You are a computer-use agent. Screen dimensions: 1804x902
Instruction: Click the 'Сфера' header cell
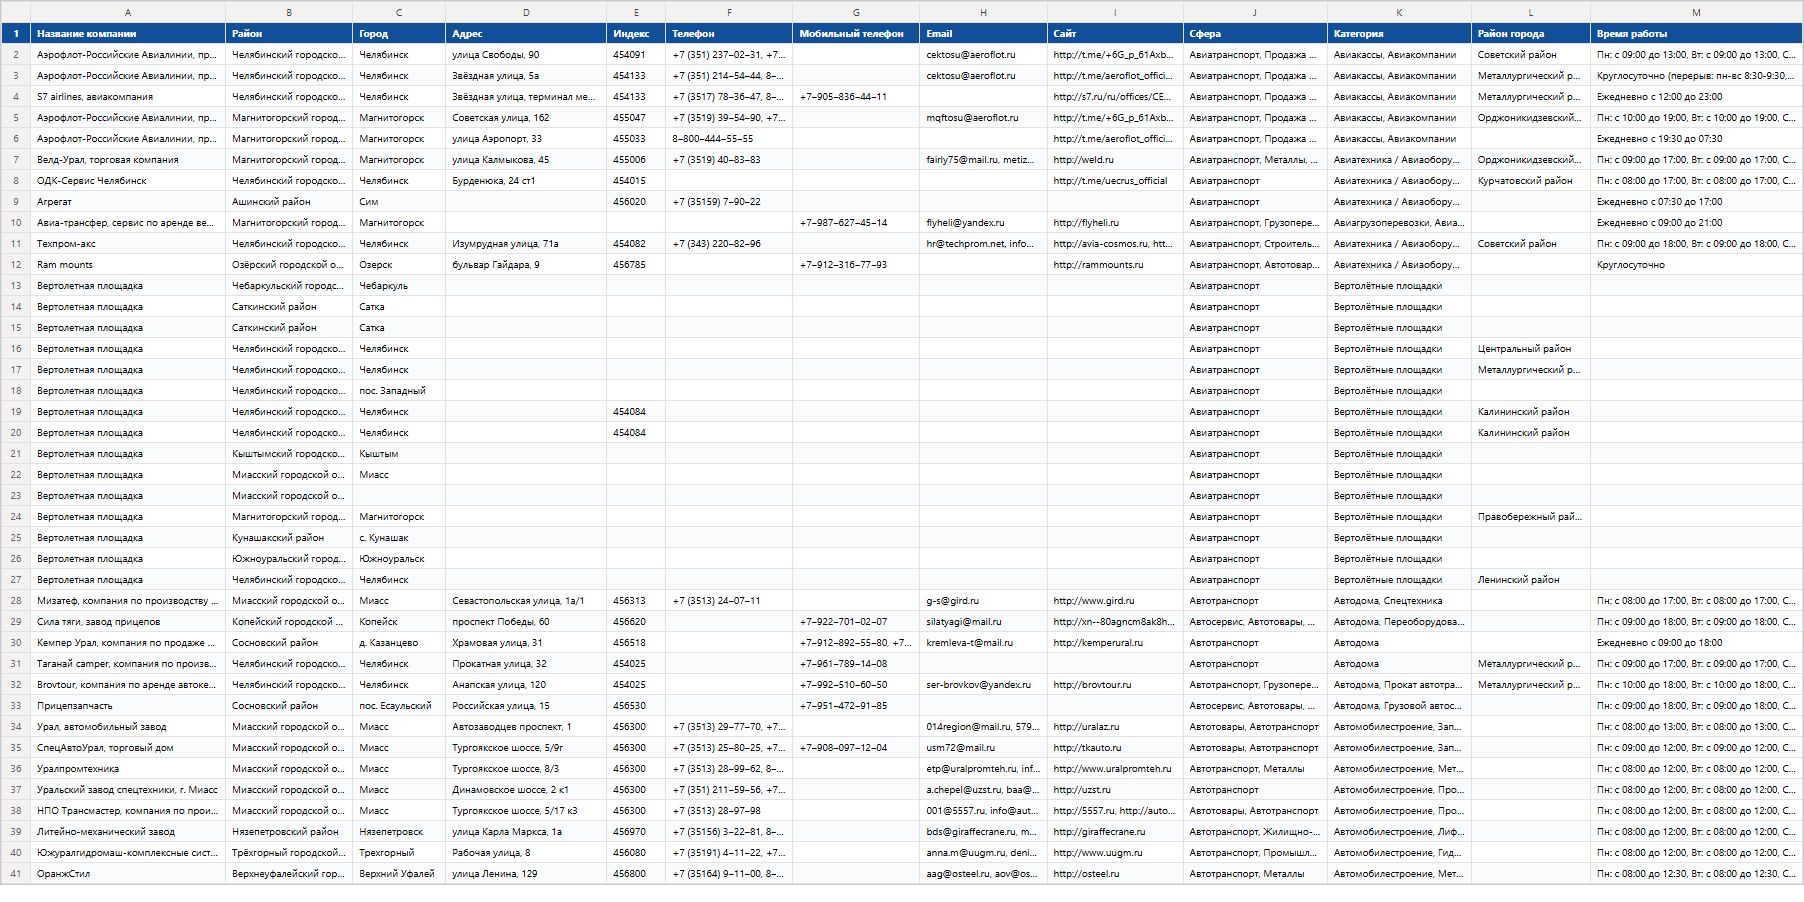[x=1255, y=33]
